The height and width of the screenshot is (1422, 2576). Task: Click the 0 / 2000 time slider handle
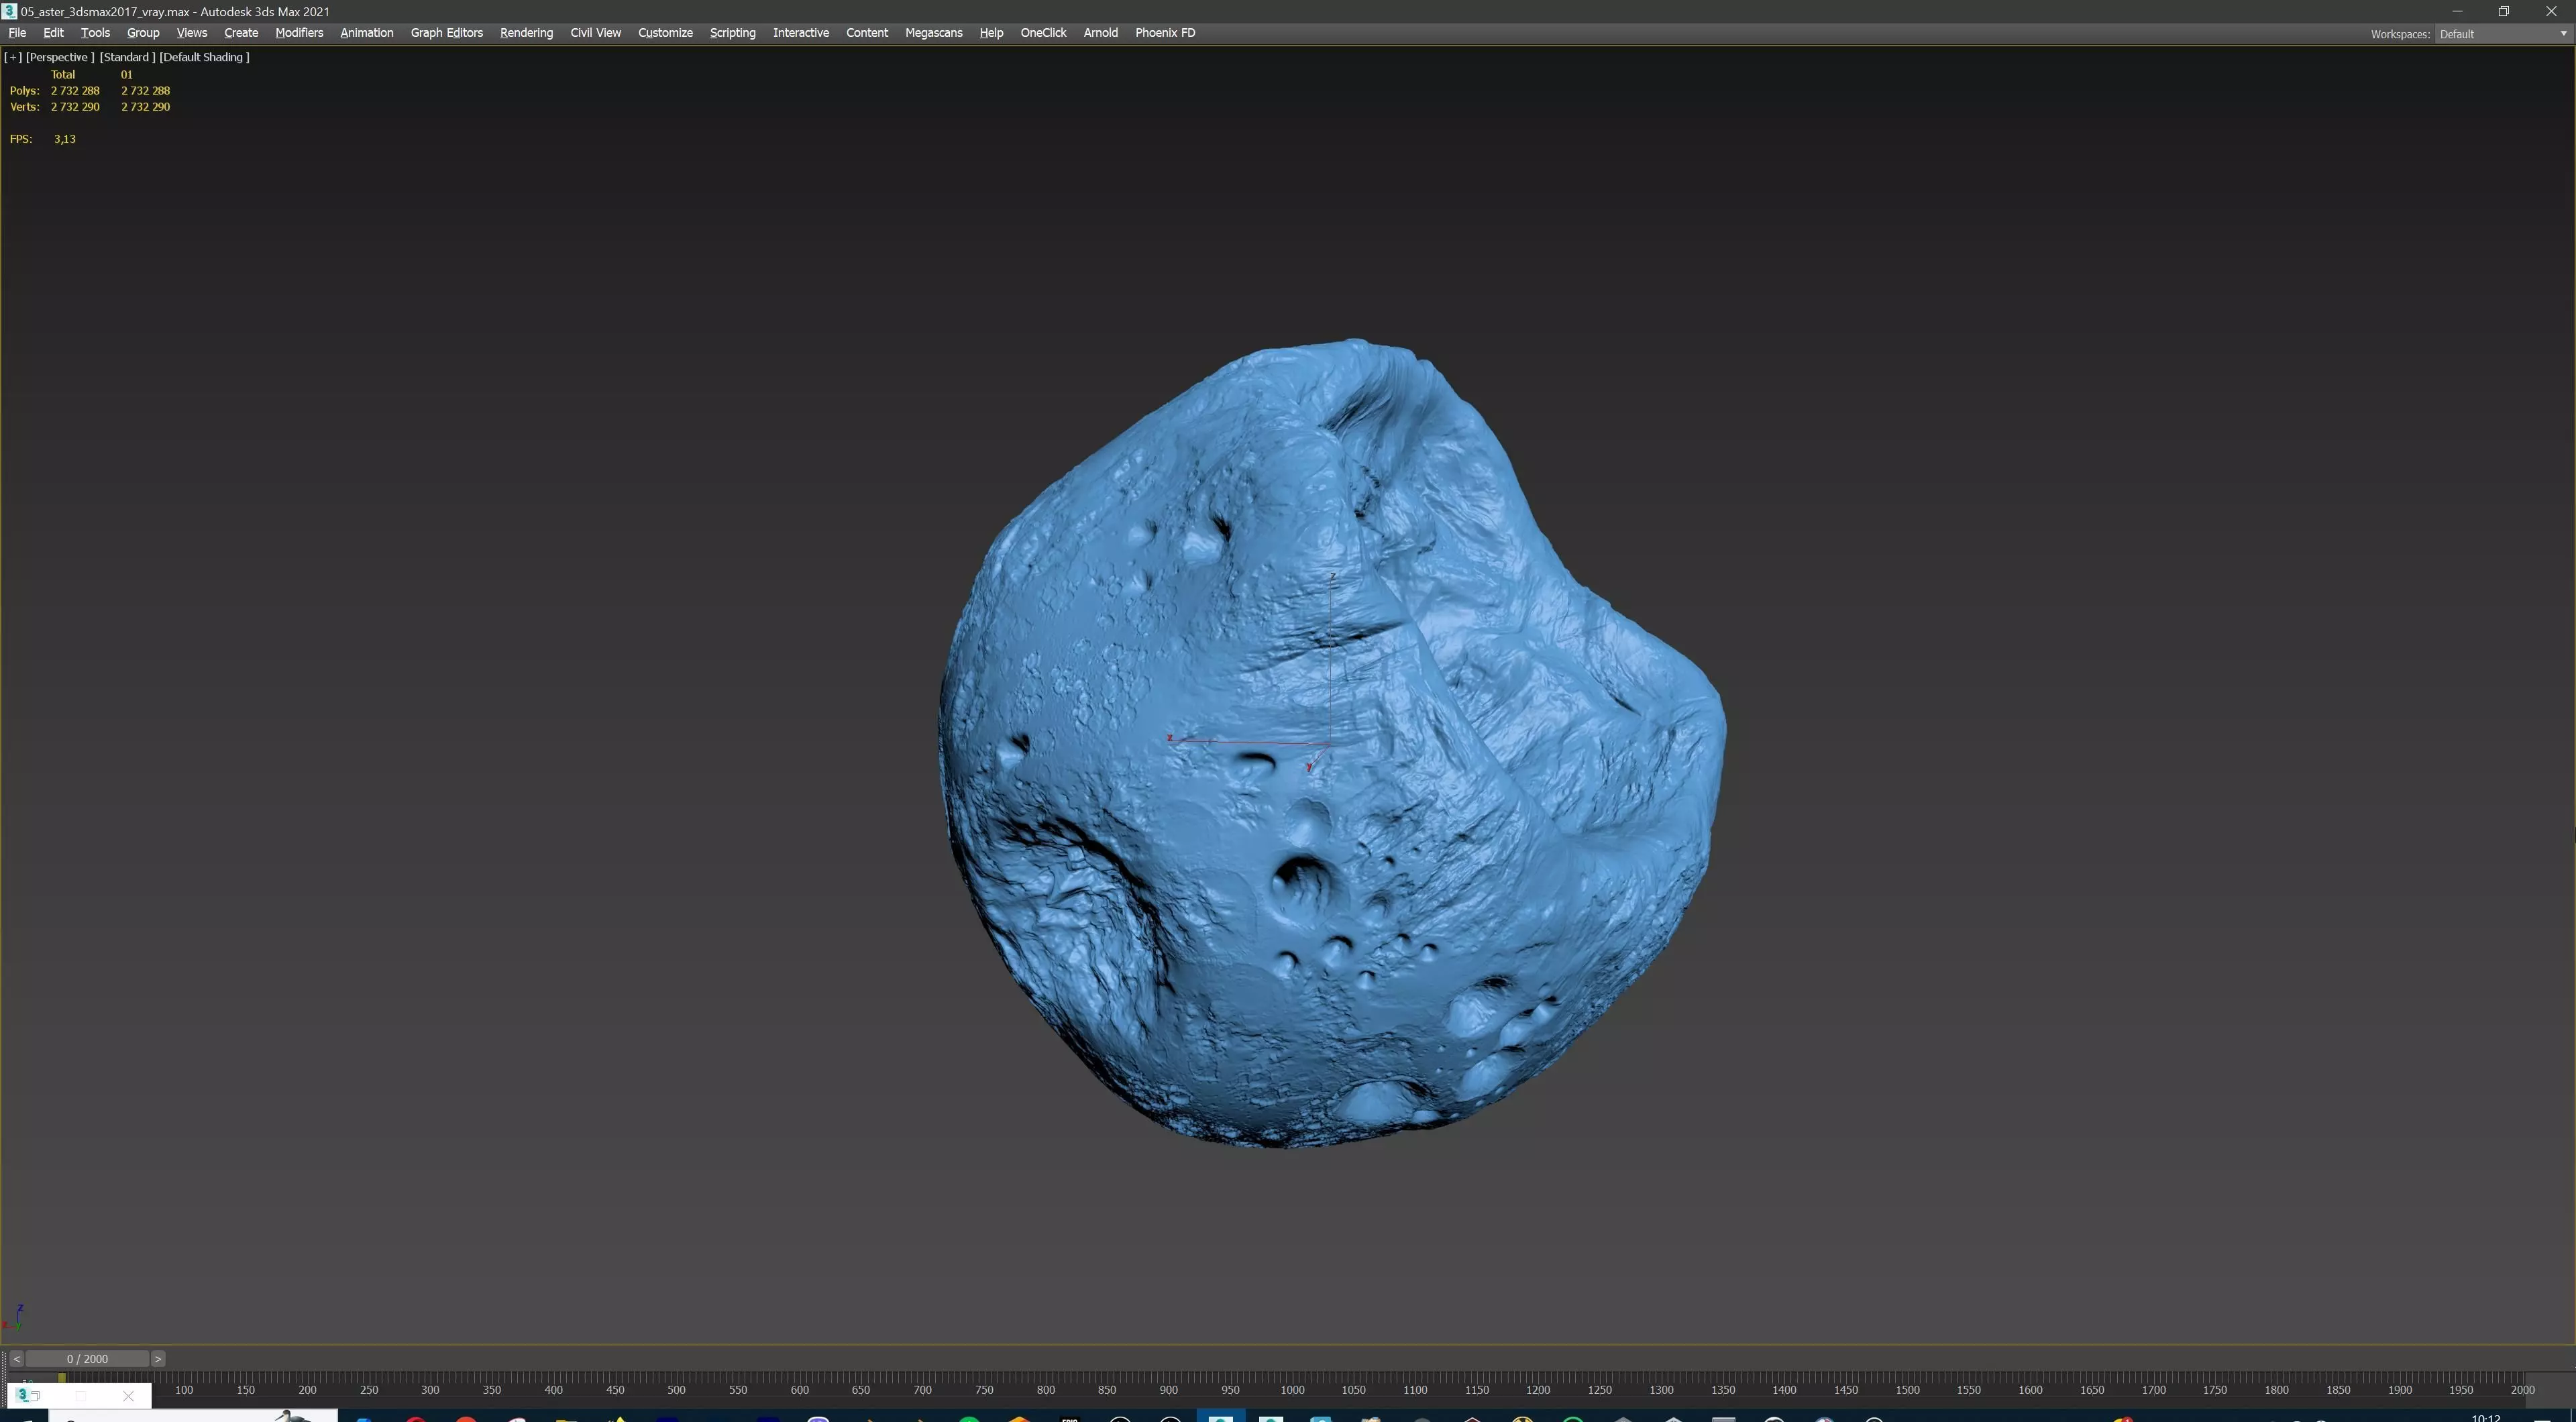(87, 1358)
